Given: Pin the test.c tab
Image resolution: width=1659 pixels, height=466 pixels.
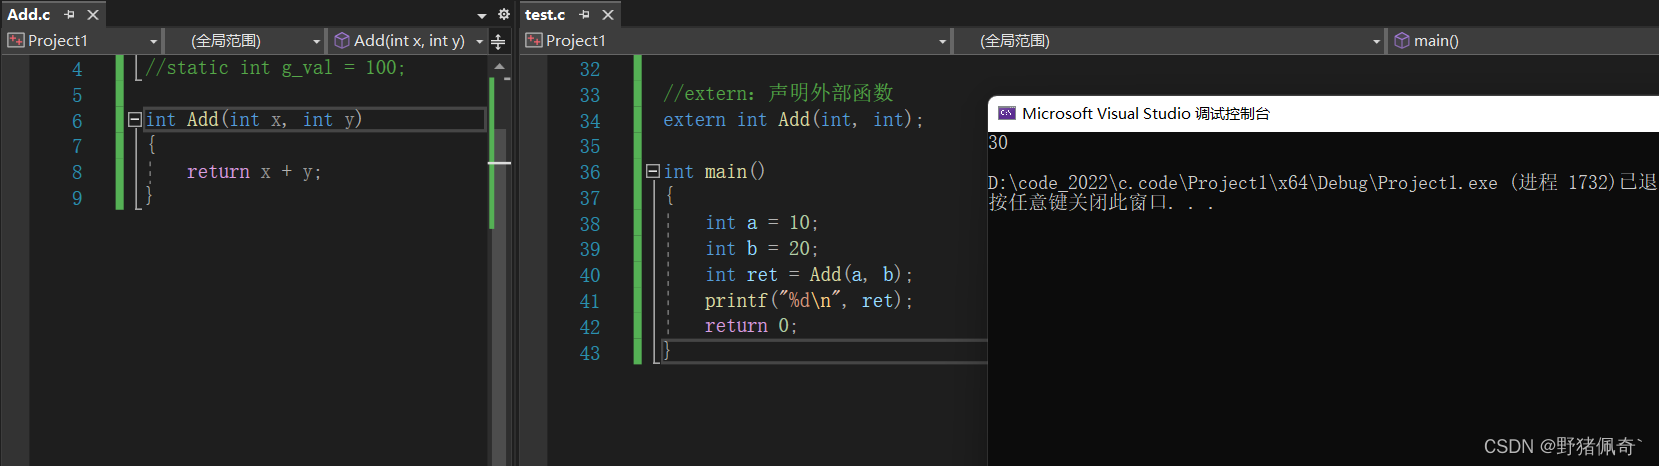Looking at the screenshot, I should tap(584, 15).
